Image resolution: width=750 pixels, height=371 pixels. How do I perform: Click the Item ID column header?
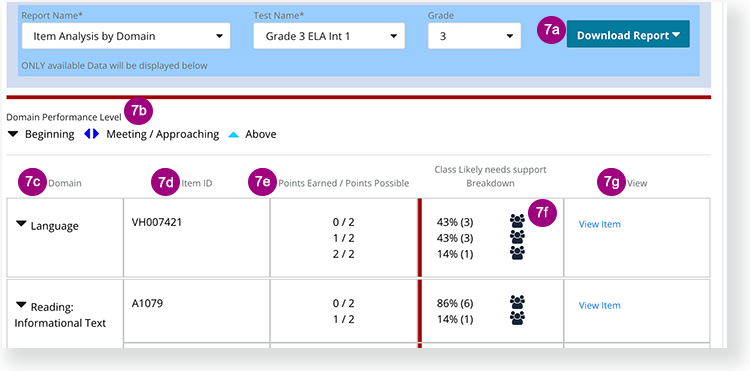(x=197, y=183)
